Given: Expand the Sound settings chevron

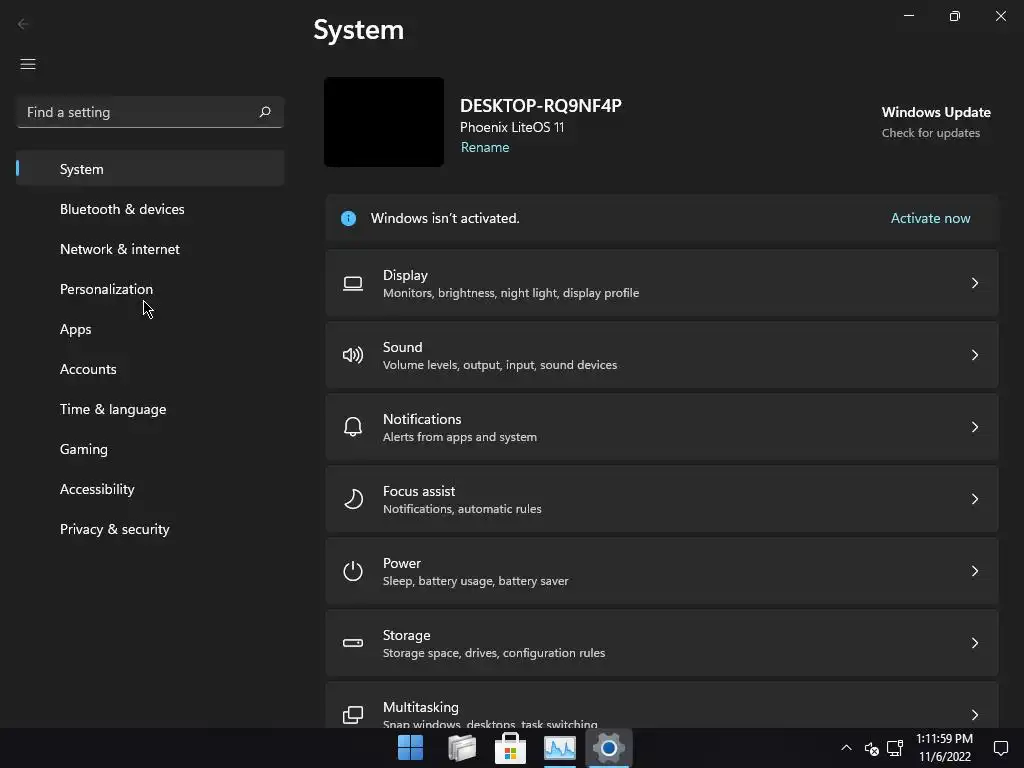Looking at the screenshot, I should tap(974, 355).
